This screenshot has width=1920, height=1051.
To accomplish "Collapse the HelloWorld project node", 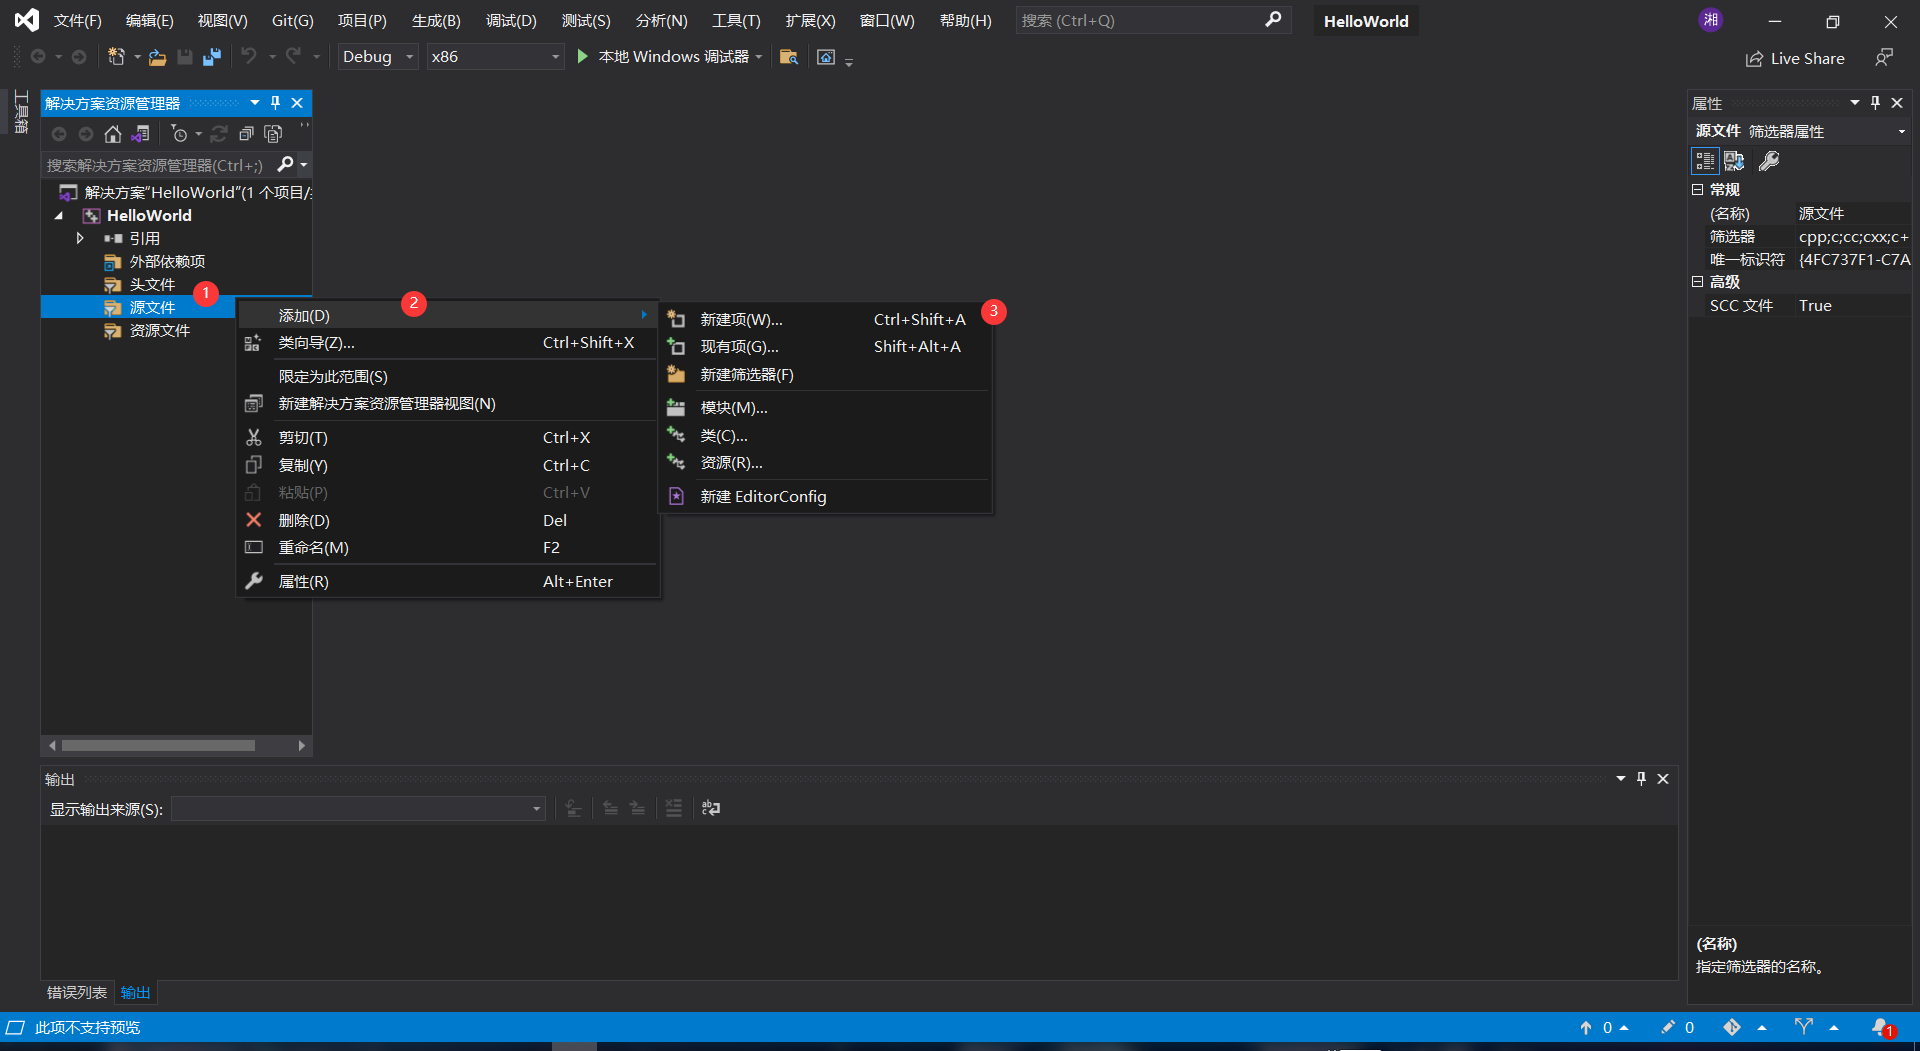I will [x=59, y=216].
